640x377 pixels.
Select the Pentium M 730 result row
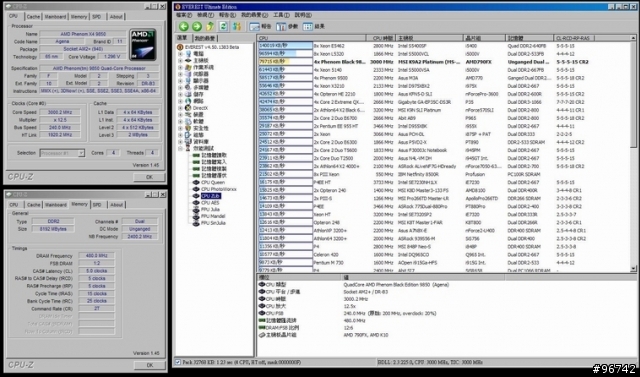pyautogui.click(x=444, y=263)
